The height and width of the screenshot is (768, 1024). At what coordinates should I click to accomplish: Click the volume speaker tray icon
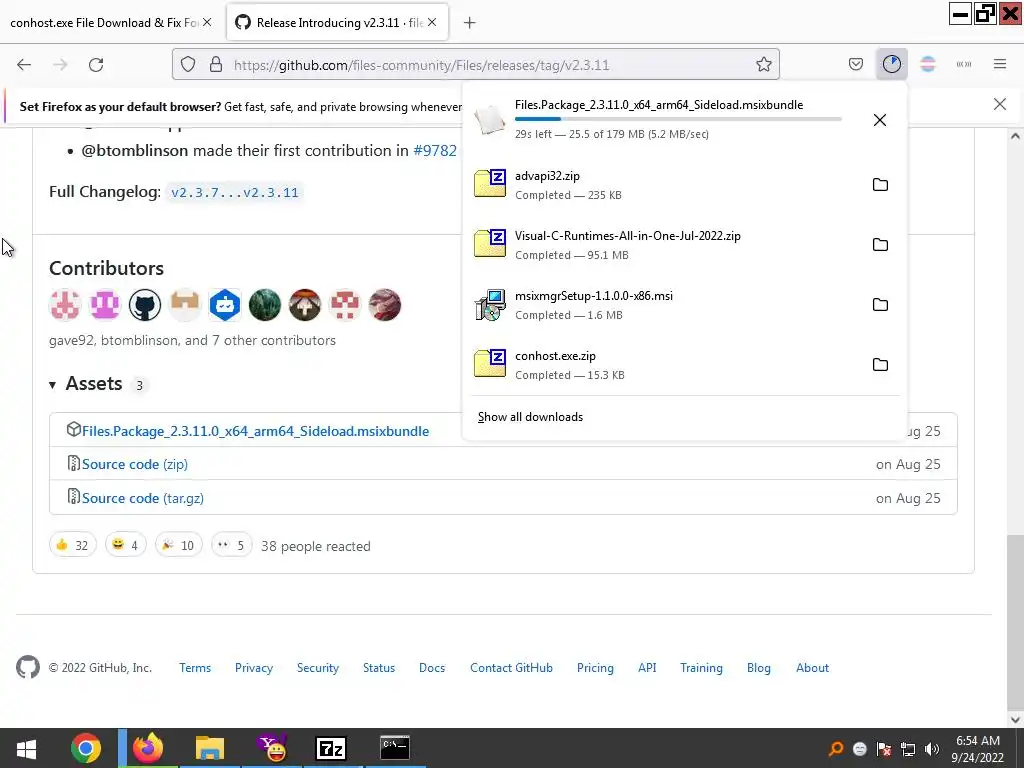pyautogui.click(x=932, y=749)
